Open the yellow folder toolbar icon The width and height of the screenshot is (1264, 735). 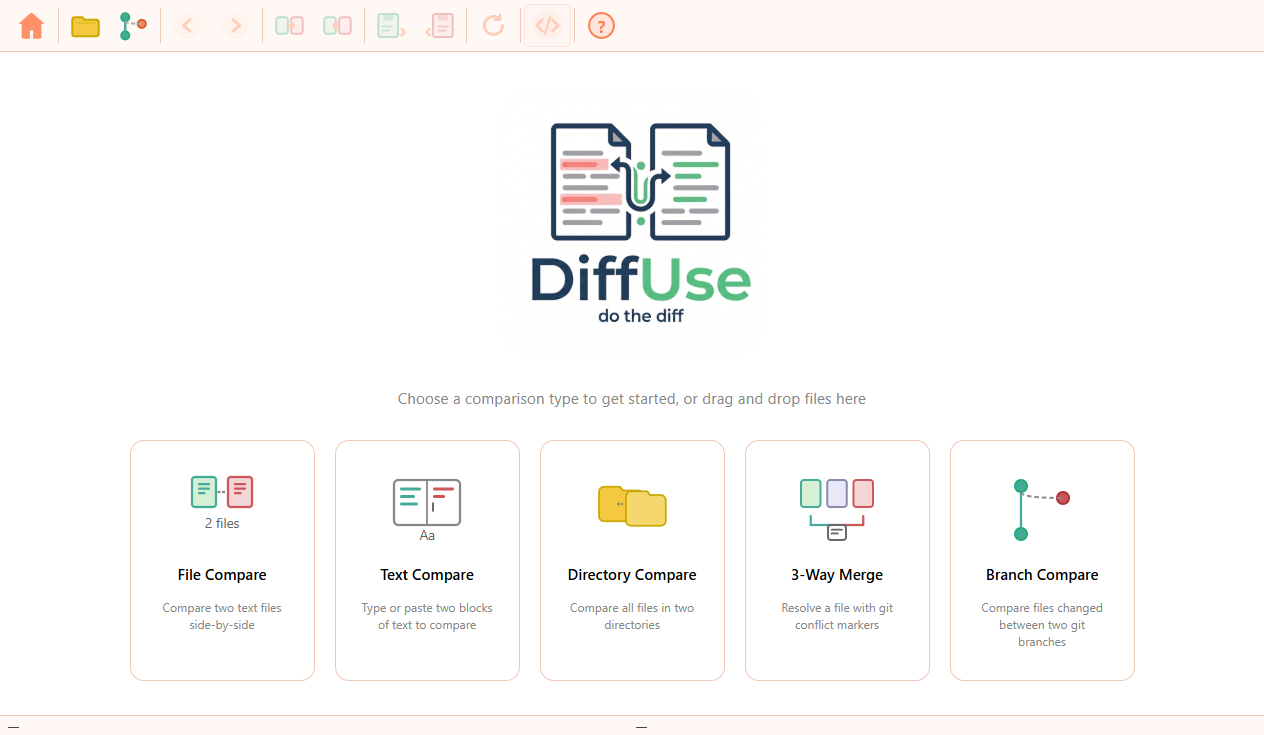[x=85, y=26]
